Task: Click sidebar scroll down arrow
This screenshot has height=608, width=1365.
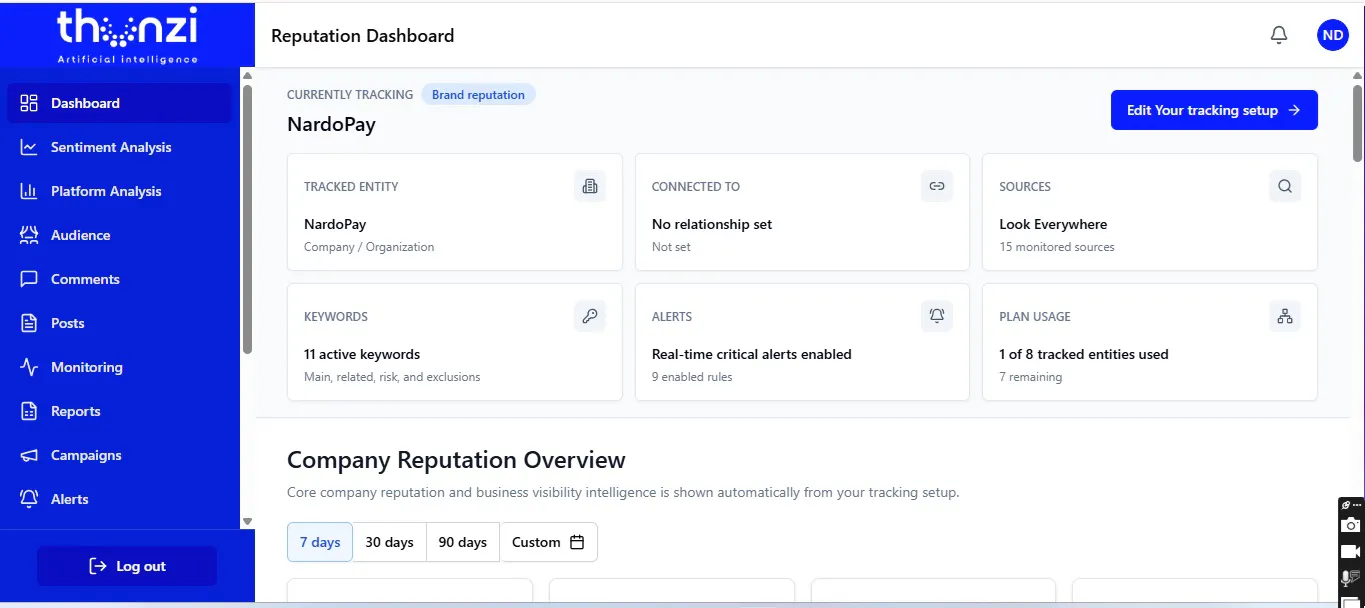Action: tap(247, 521)
